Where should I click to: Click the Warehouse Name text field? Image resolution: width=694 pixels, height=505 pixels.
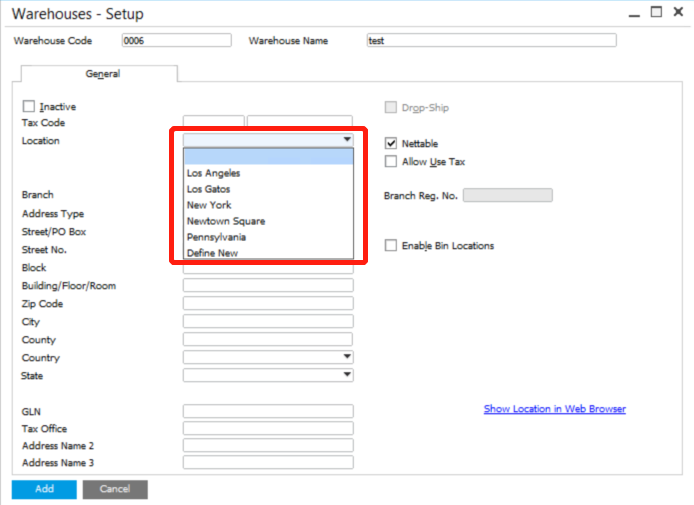tap(490, 41)
